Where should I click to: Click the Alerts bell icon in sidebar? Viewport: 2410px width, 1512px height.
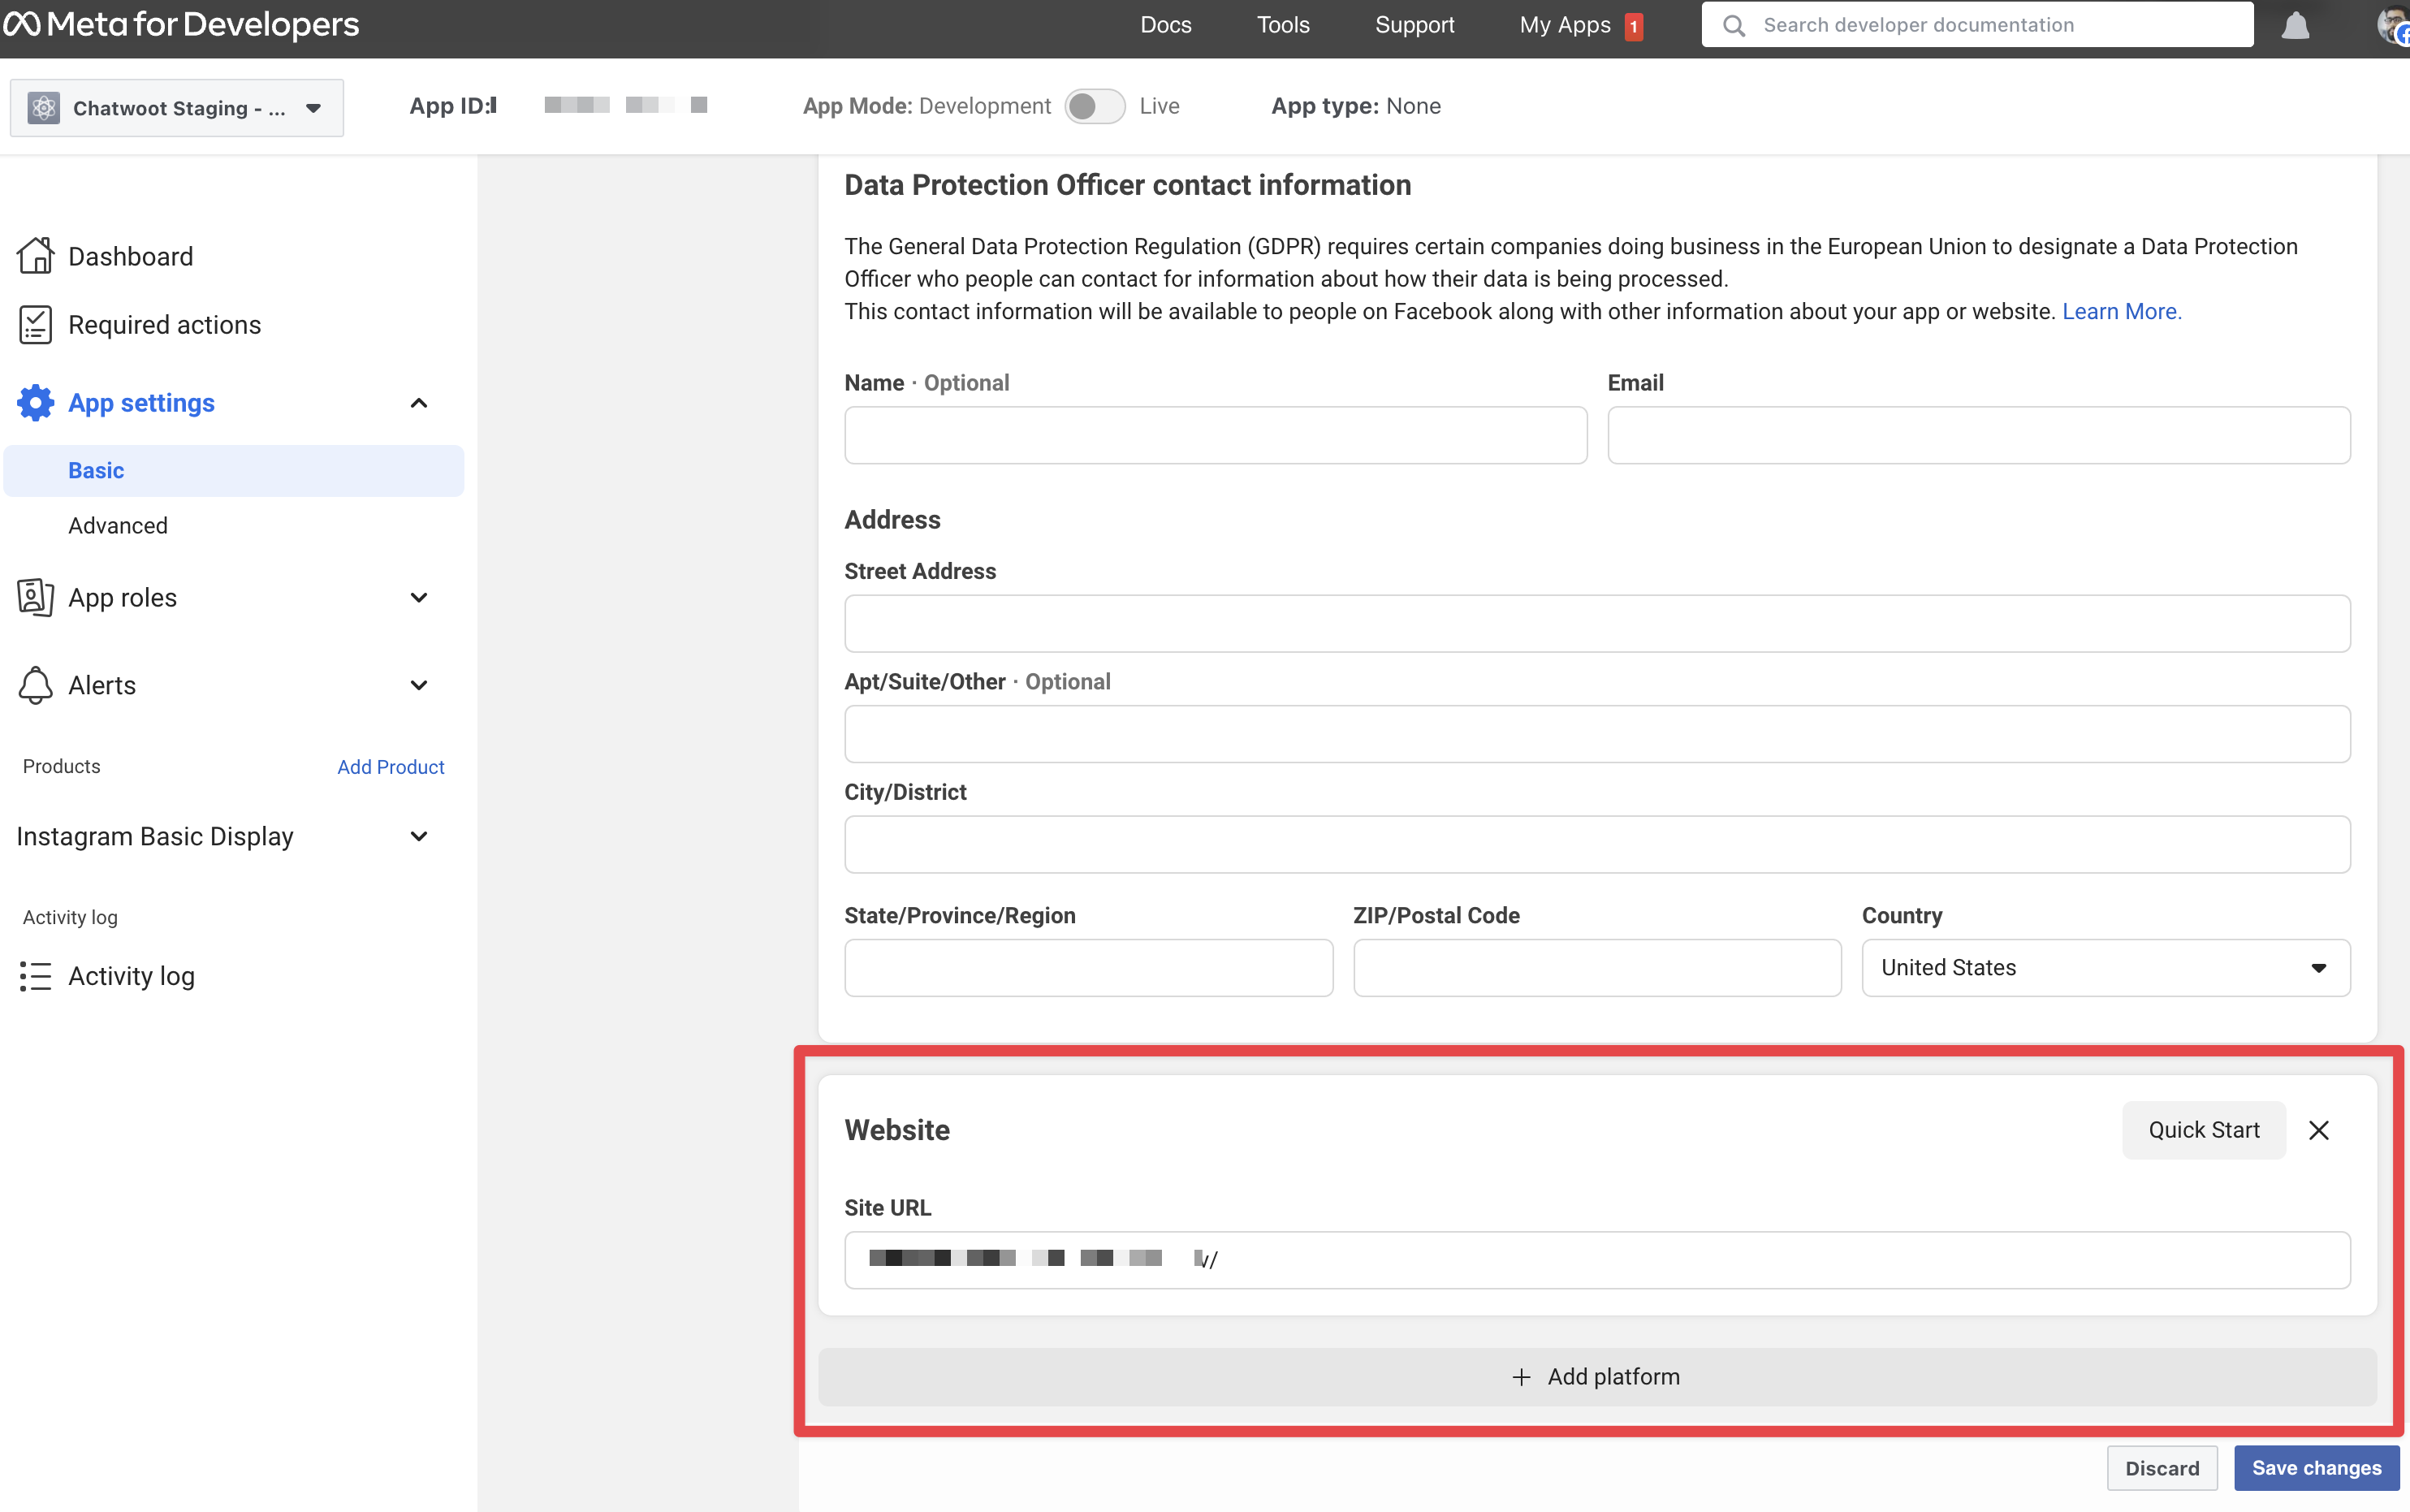coord(35,685)
